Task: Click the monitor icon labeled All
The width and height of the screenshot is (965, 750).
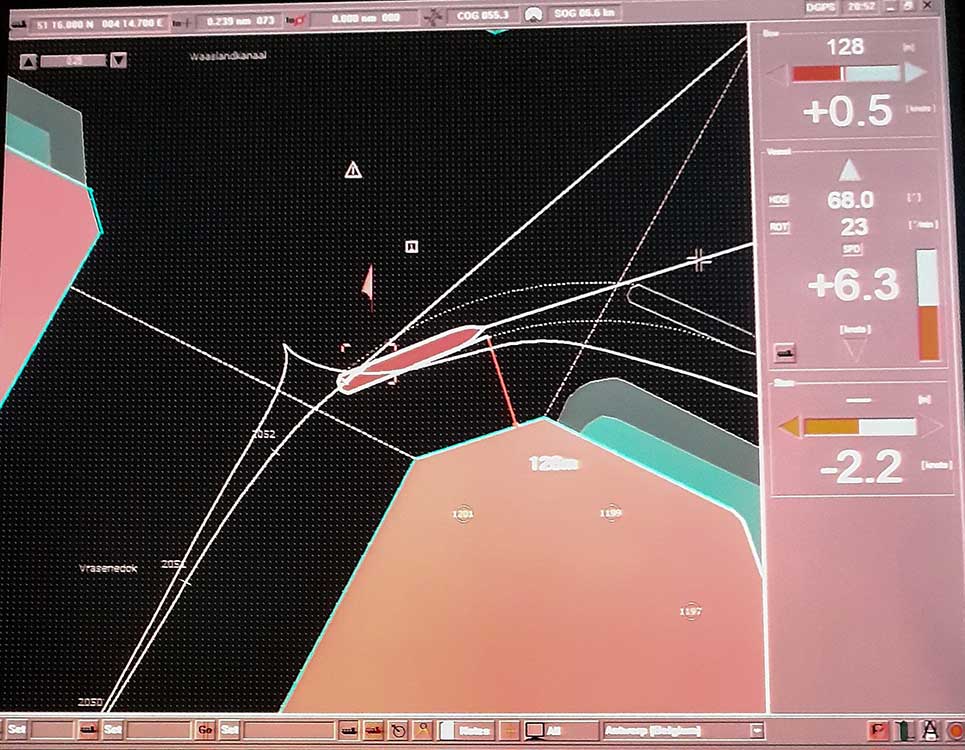Action: pos(535,731)
